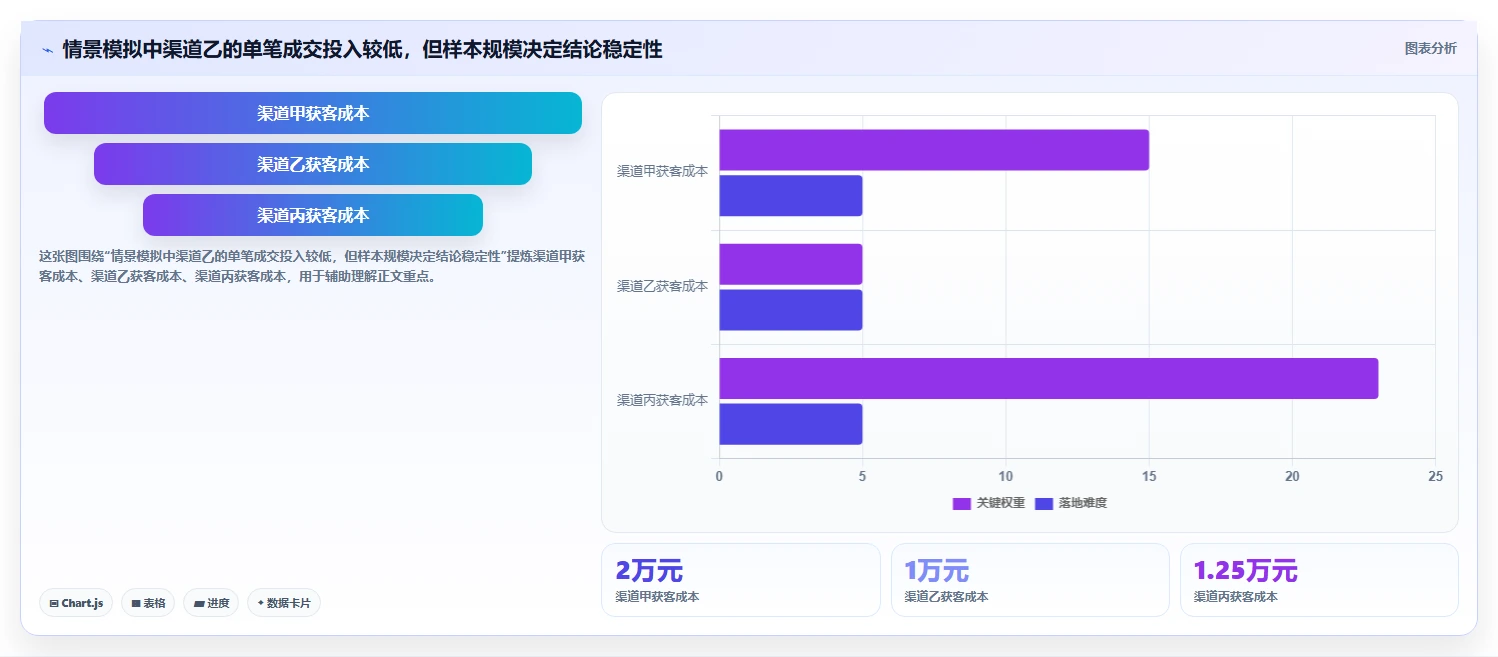Open the 1.25万元 data card
The width and height of the screenshot is (1498, 657).
(x=1319, y=580)
